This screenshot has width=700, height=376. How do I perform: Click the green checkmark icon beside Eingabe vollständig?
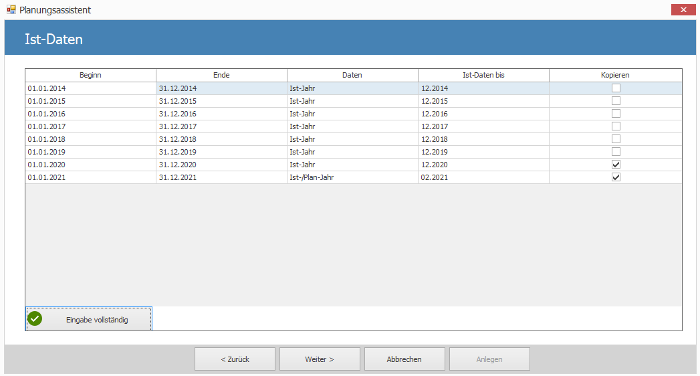coord(35,319)
